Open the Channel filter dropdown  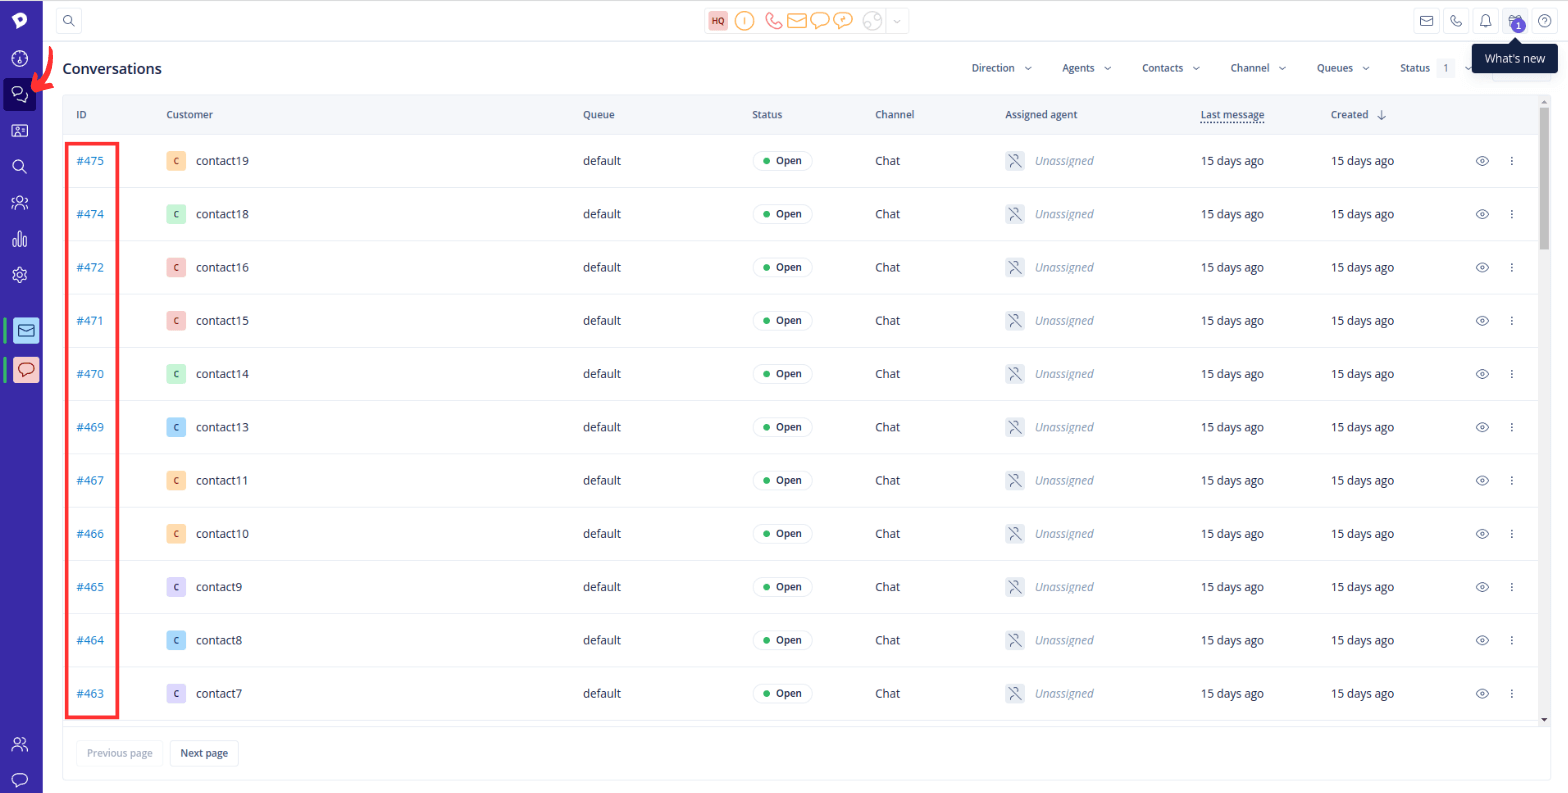1257,68
